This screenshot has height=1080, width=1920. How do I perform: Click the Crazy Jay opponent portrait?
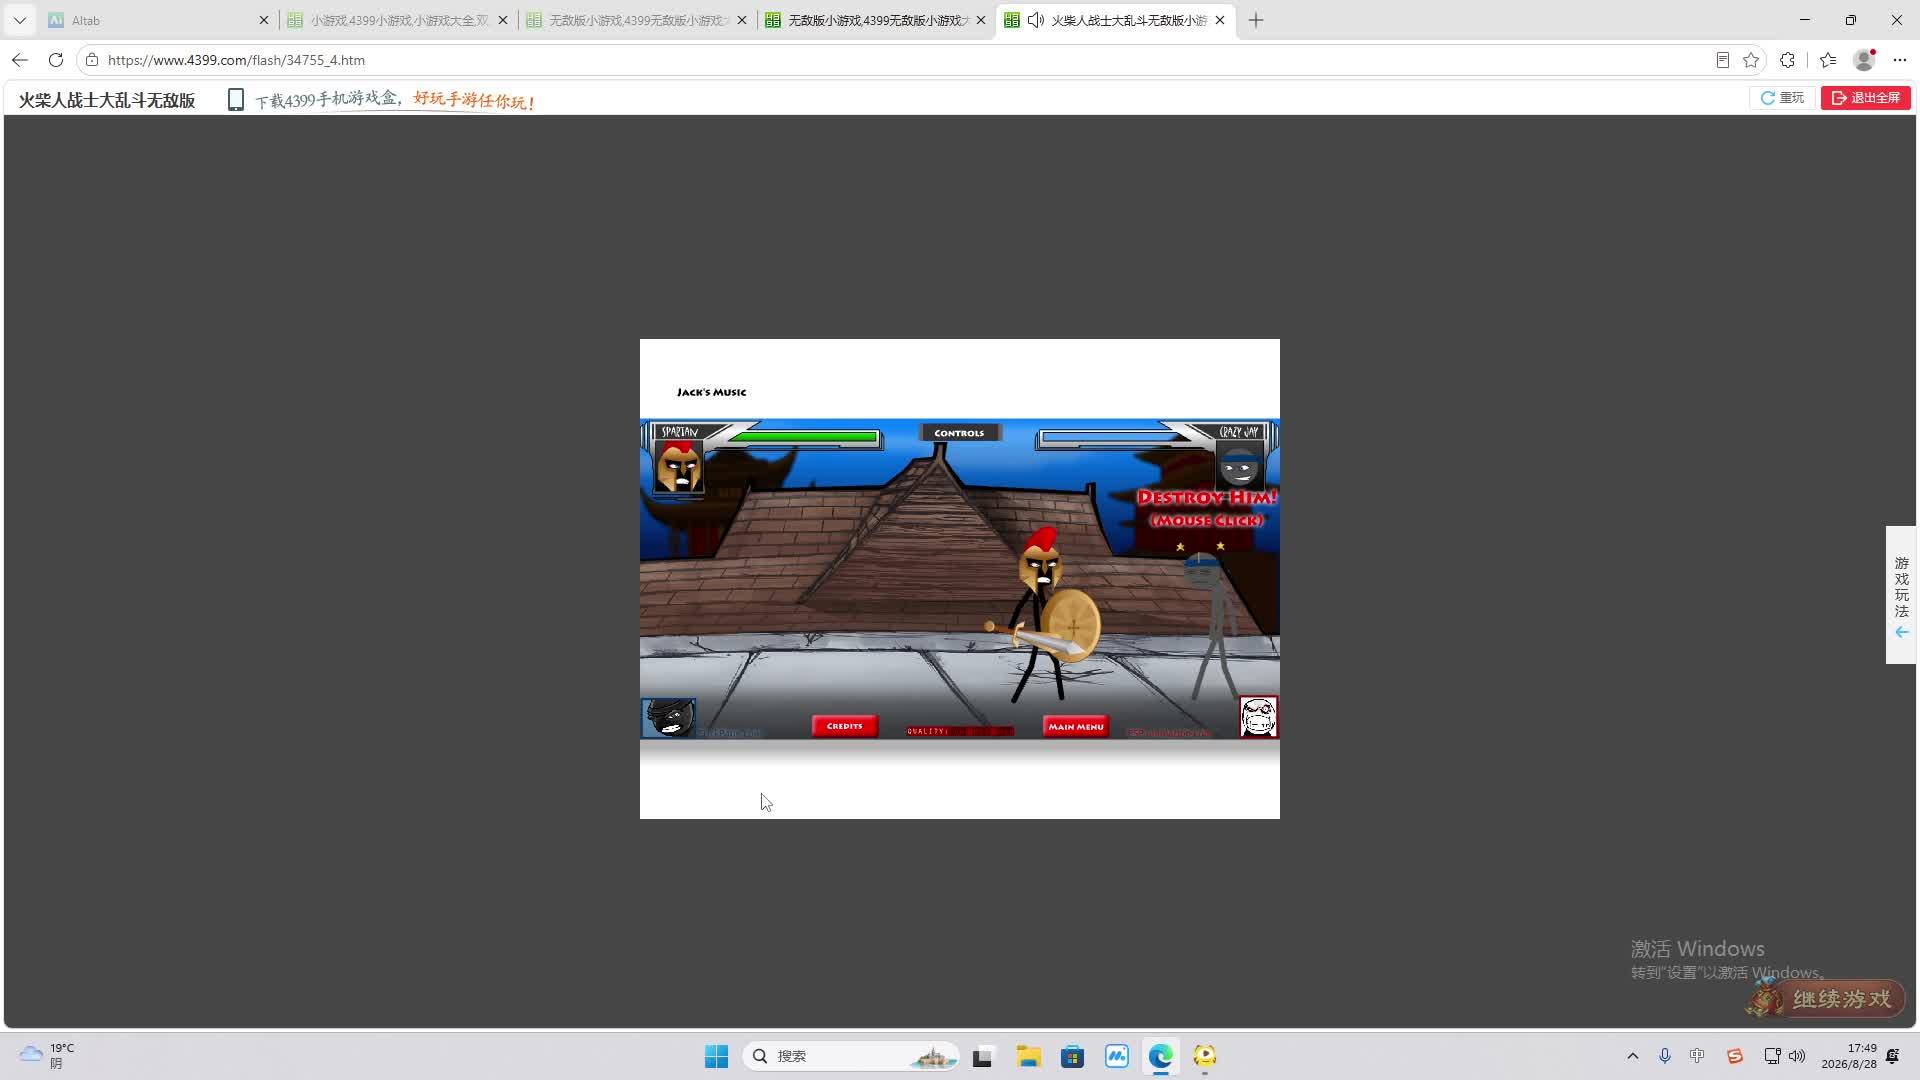(x=1239, y=467)
